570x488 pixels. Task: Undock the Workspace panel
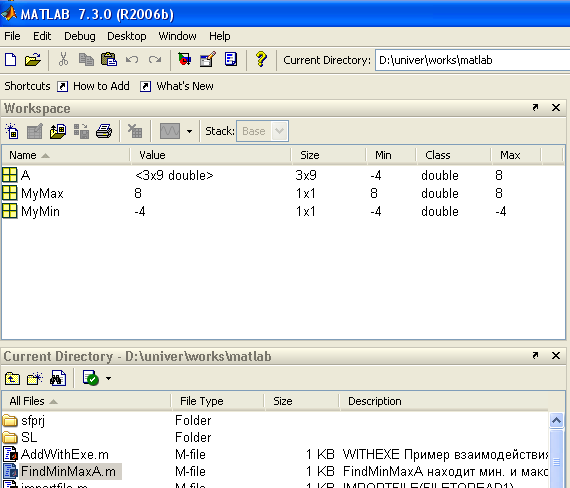coord(535,108)
